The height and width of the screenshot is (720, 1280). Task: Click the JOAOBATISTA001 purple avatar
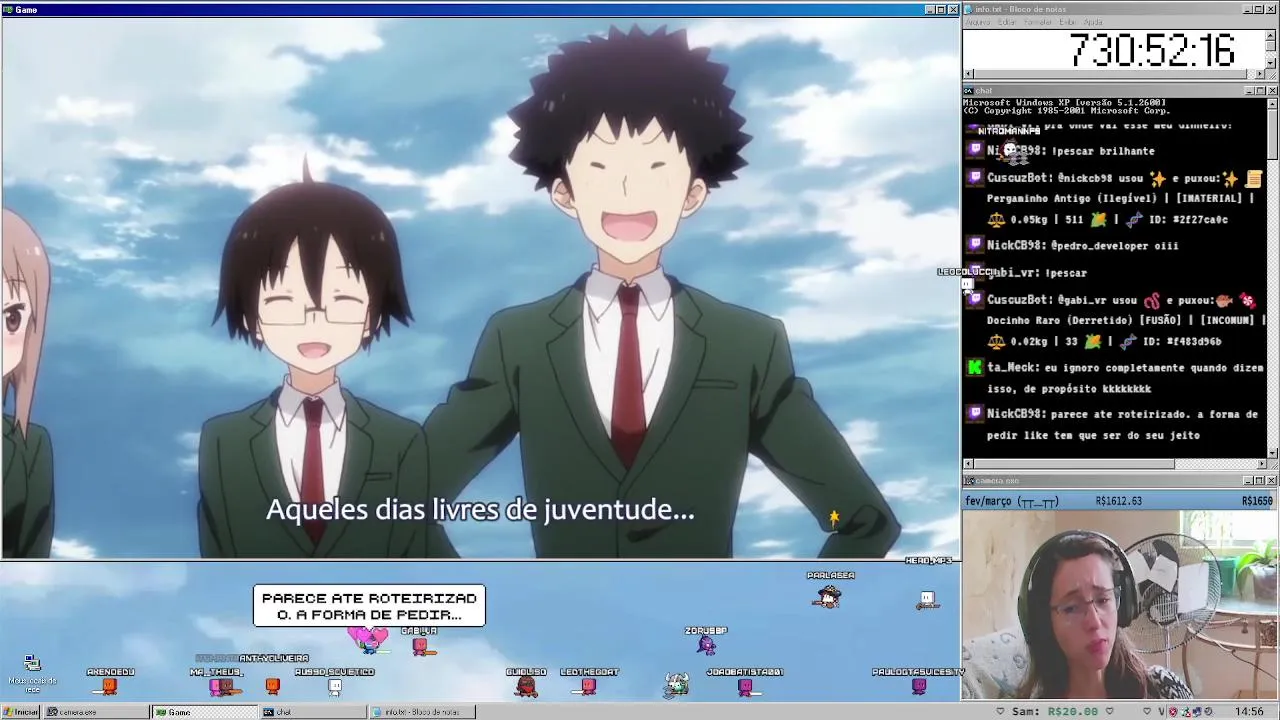(745, 686)
